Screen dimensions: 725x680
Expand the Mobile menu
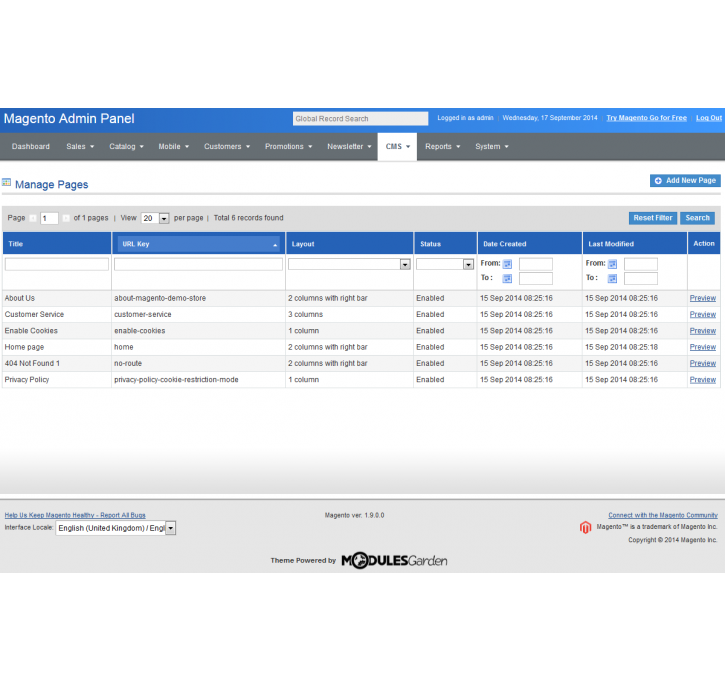point(173,147)
